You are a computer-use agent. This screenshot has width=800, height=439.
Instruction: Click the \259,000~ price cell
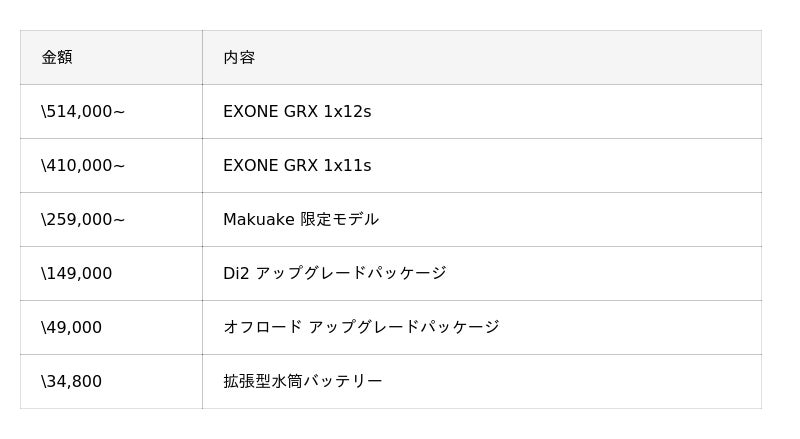coord(83,220)
